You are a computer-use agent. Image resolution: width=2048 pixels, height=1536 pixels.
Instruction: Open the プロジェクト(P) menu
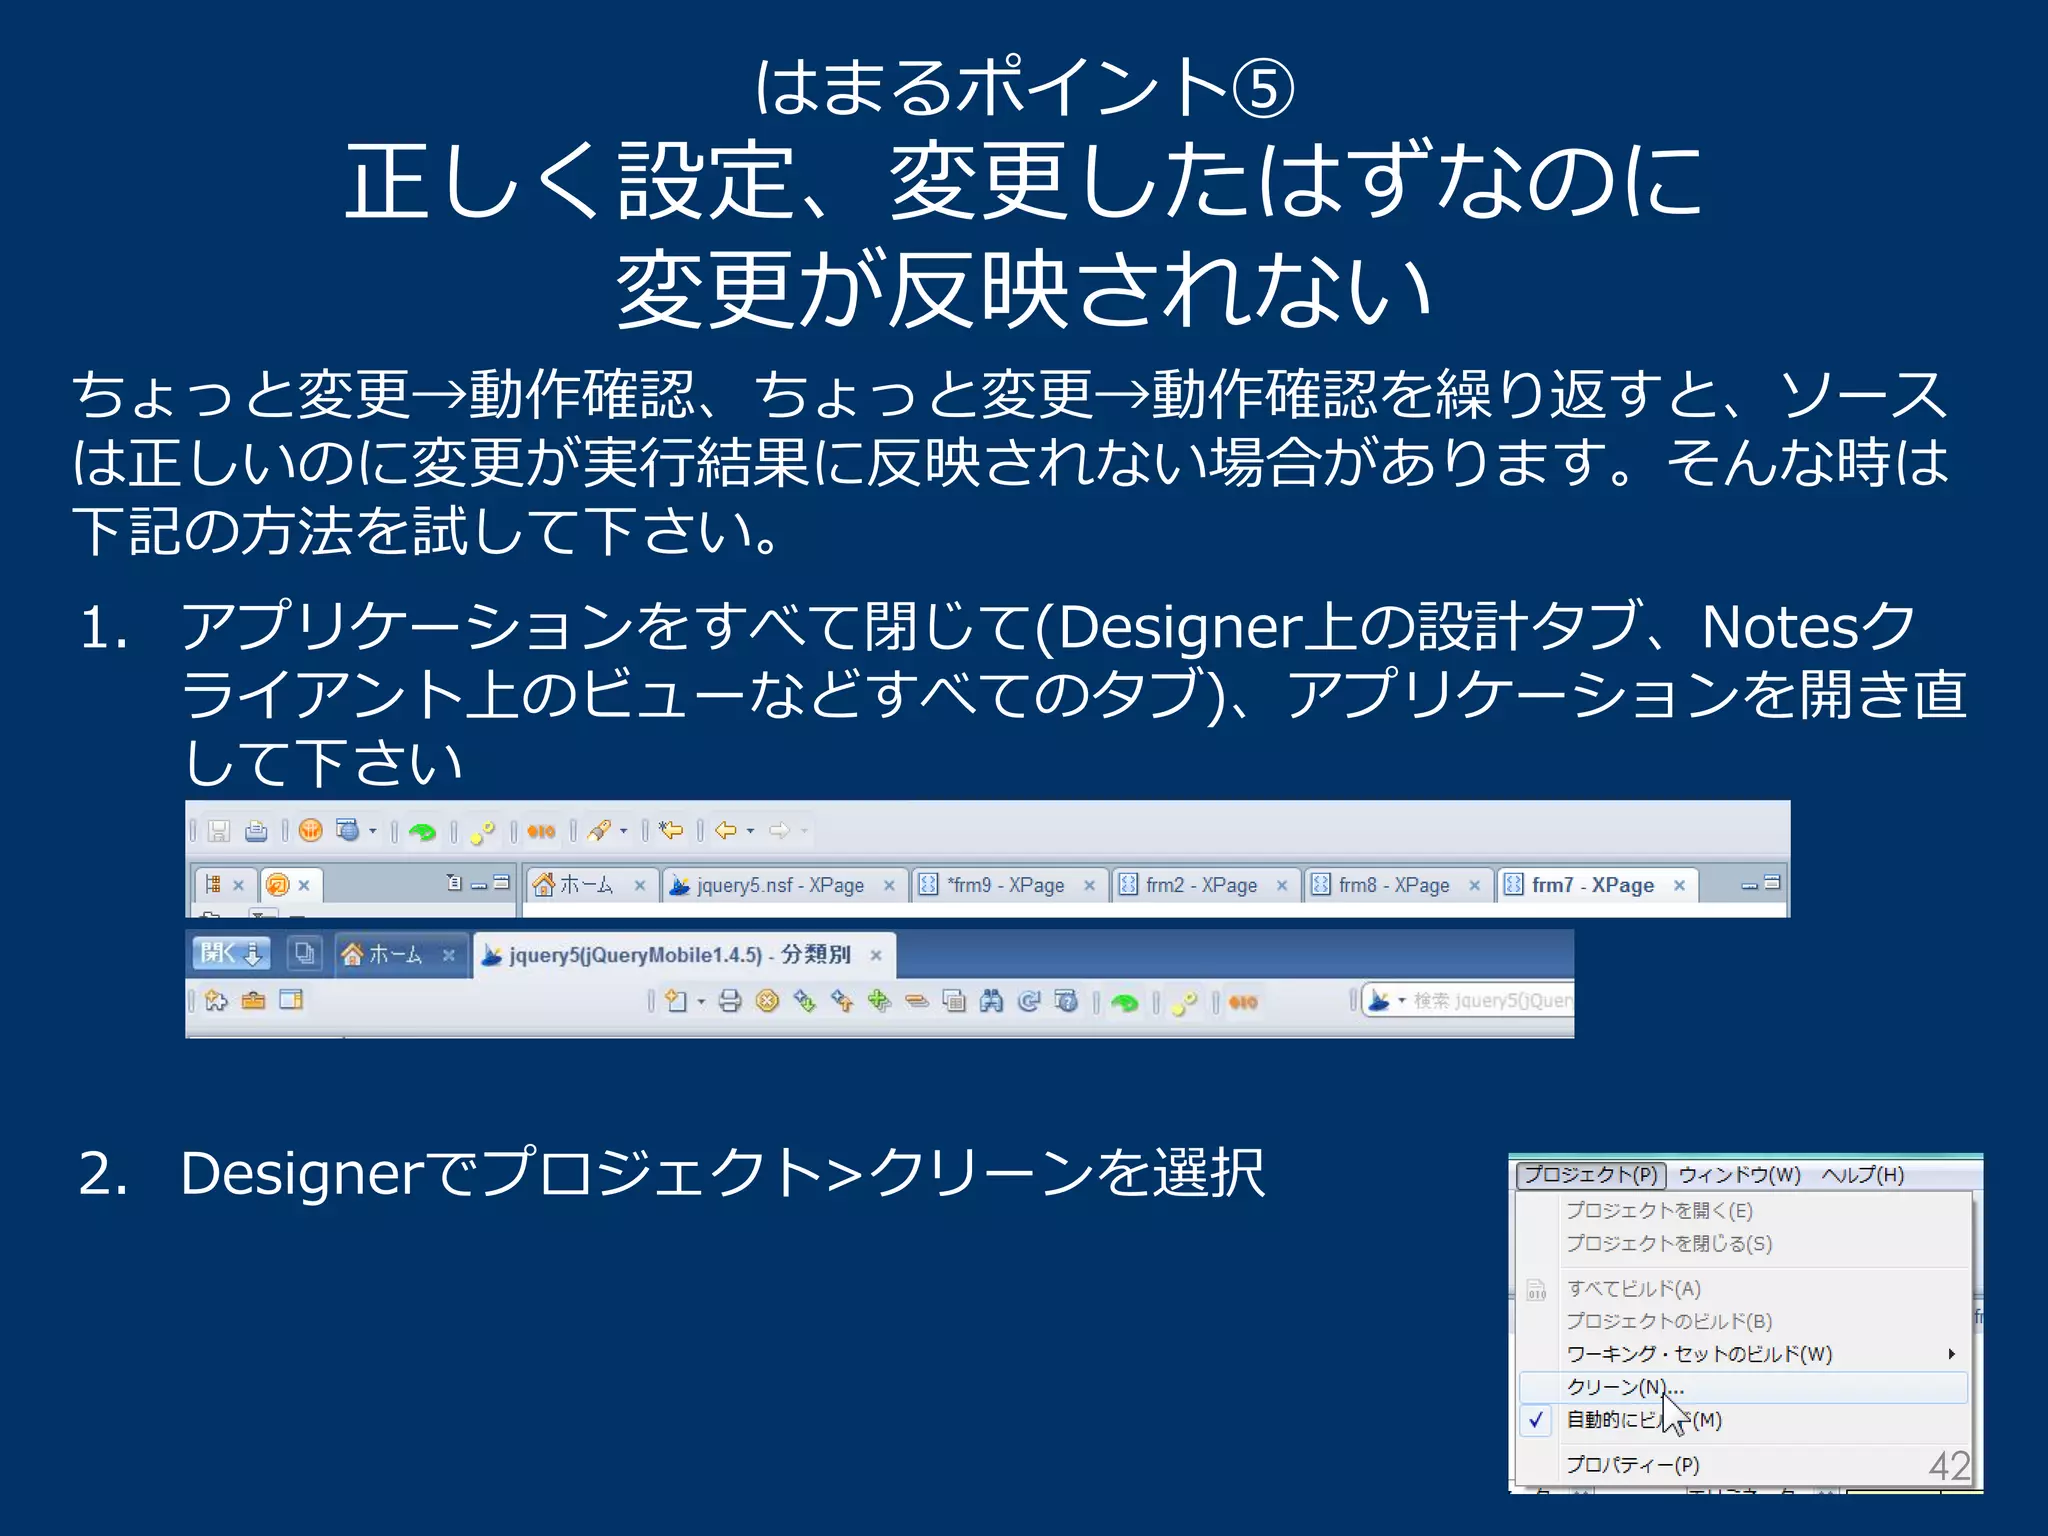tap(1591, 1174)
